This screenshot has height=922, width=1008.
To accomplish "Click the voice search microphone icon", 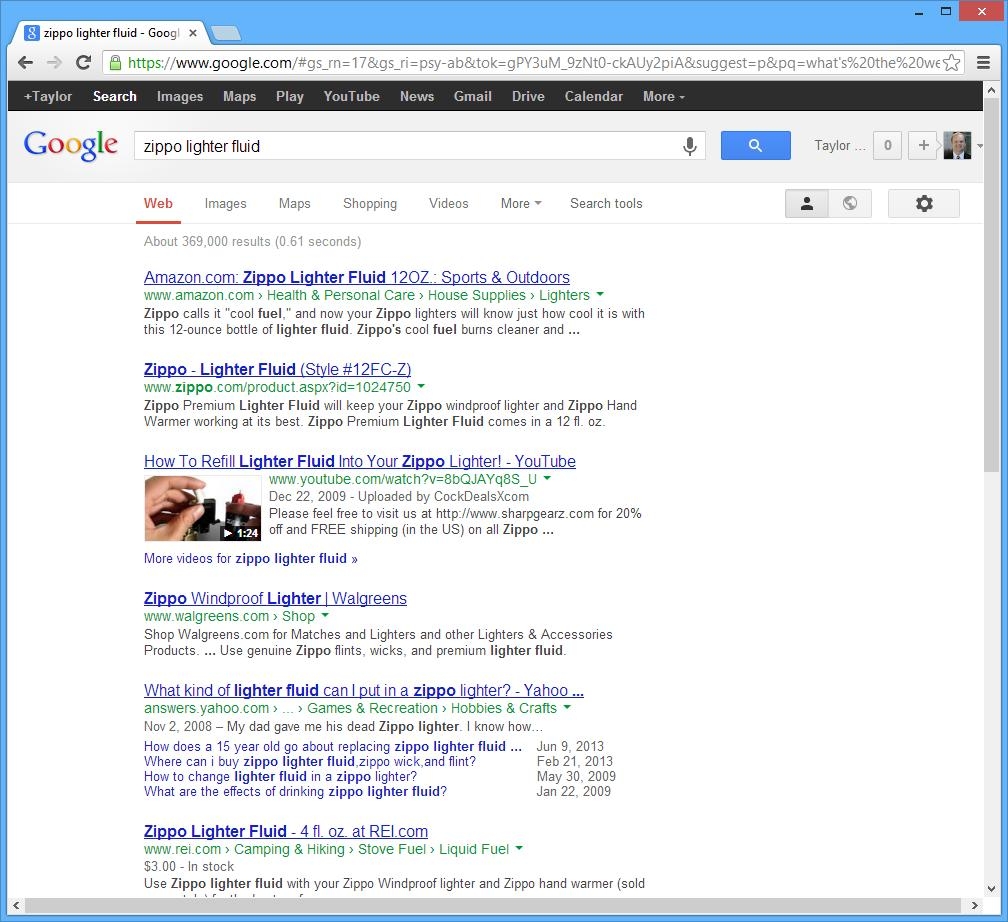I will tap(689, 146).
